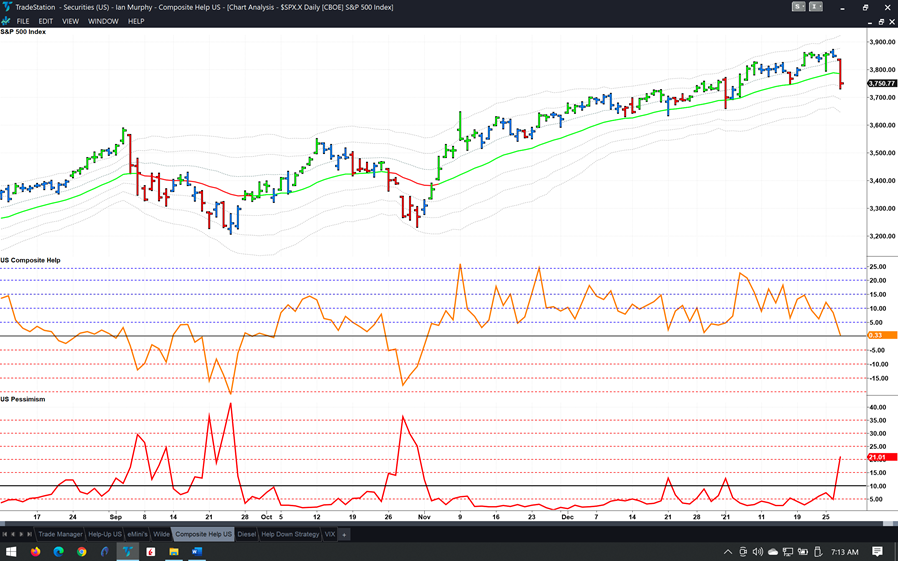This screenshot has width=898, height=561.
Task: Add a new workspace tab with plus button
Action: [344, 534]
